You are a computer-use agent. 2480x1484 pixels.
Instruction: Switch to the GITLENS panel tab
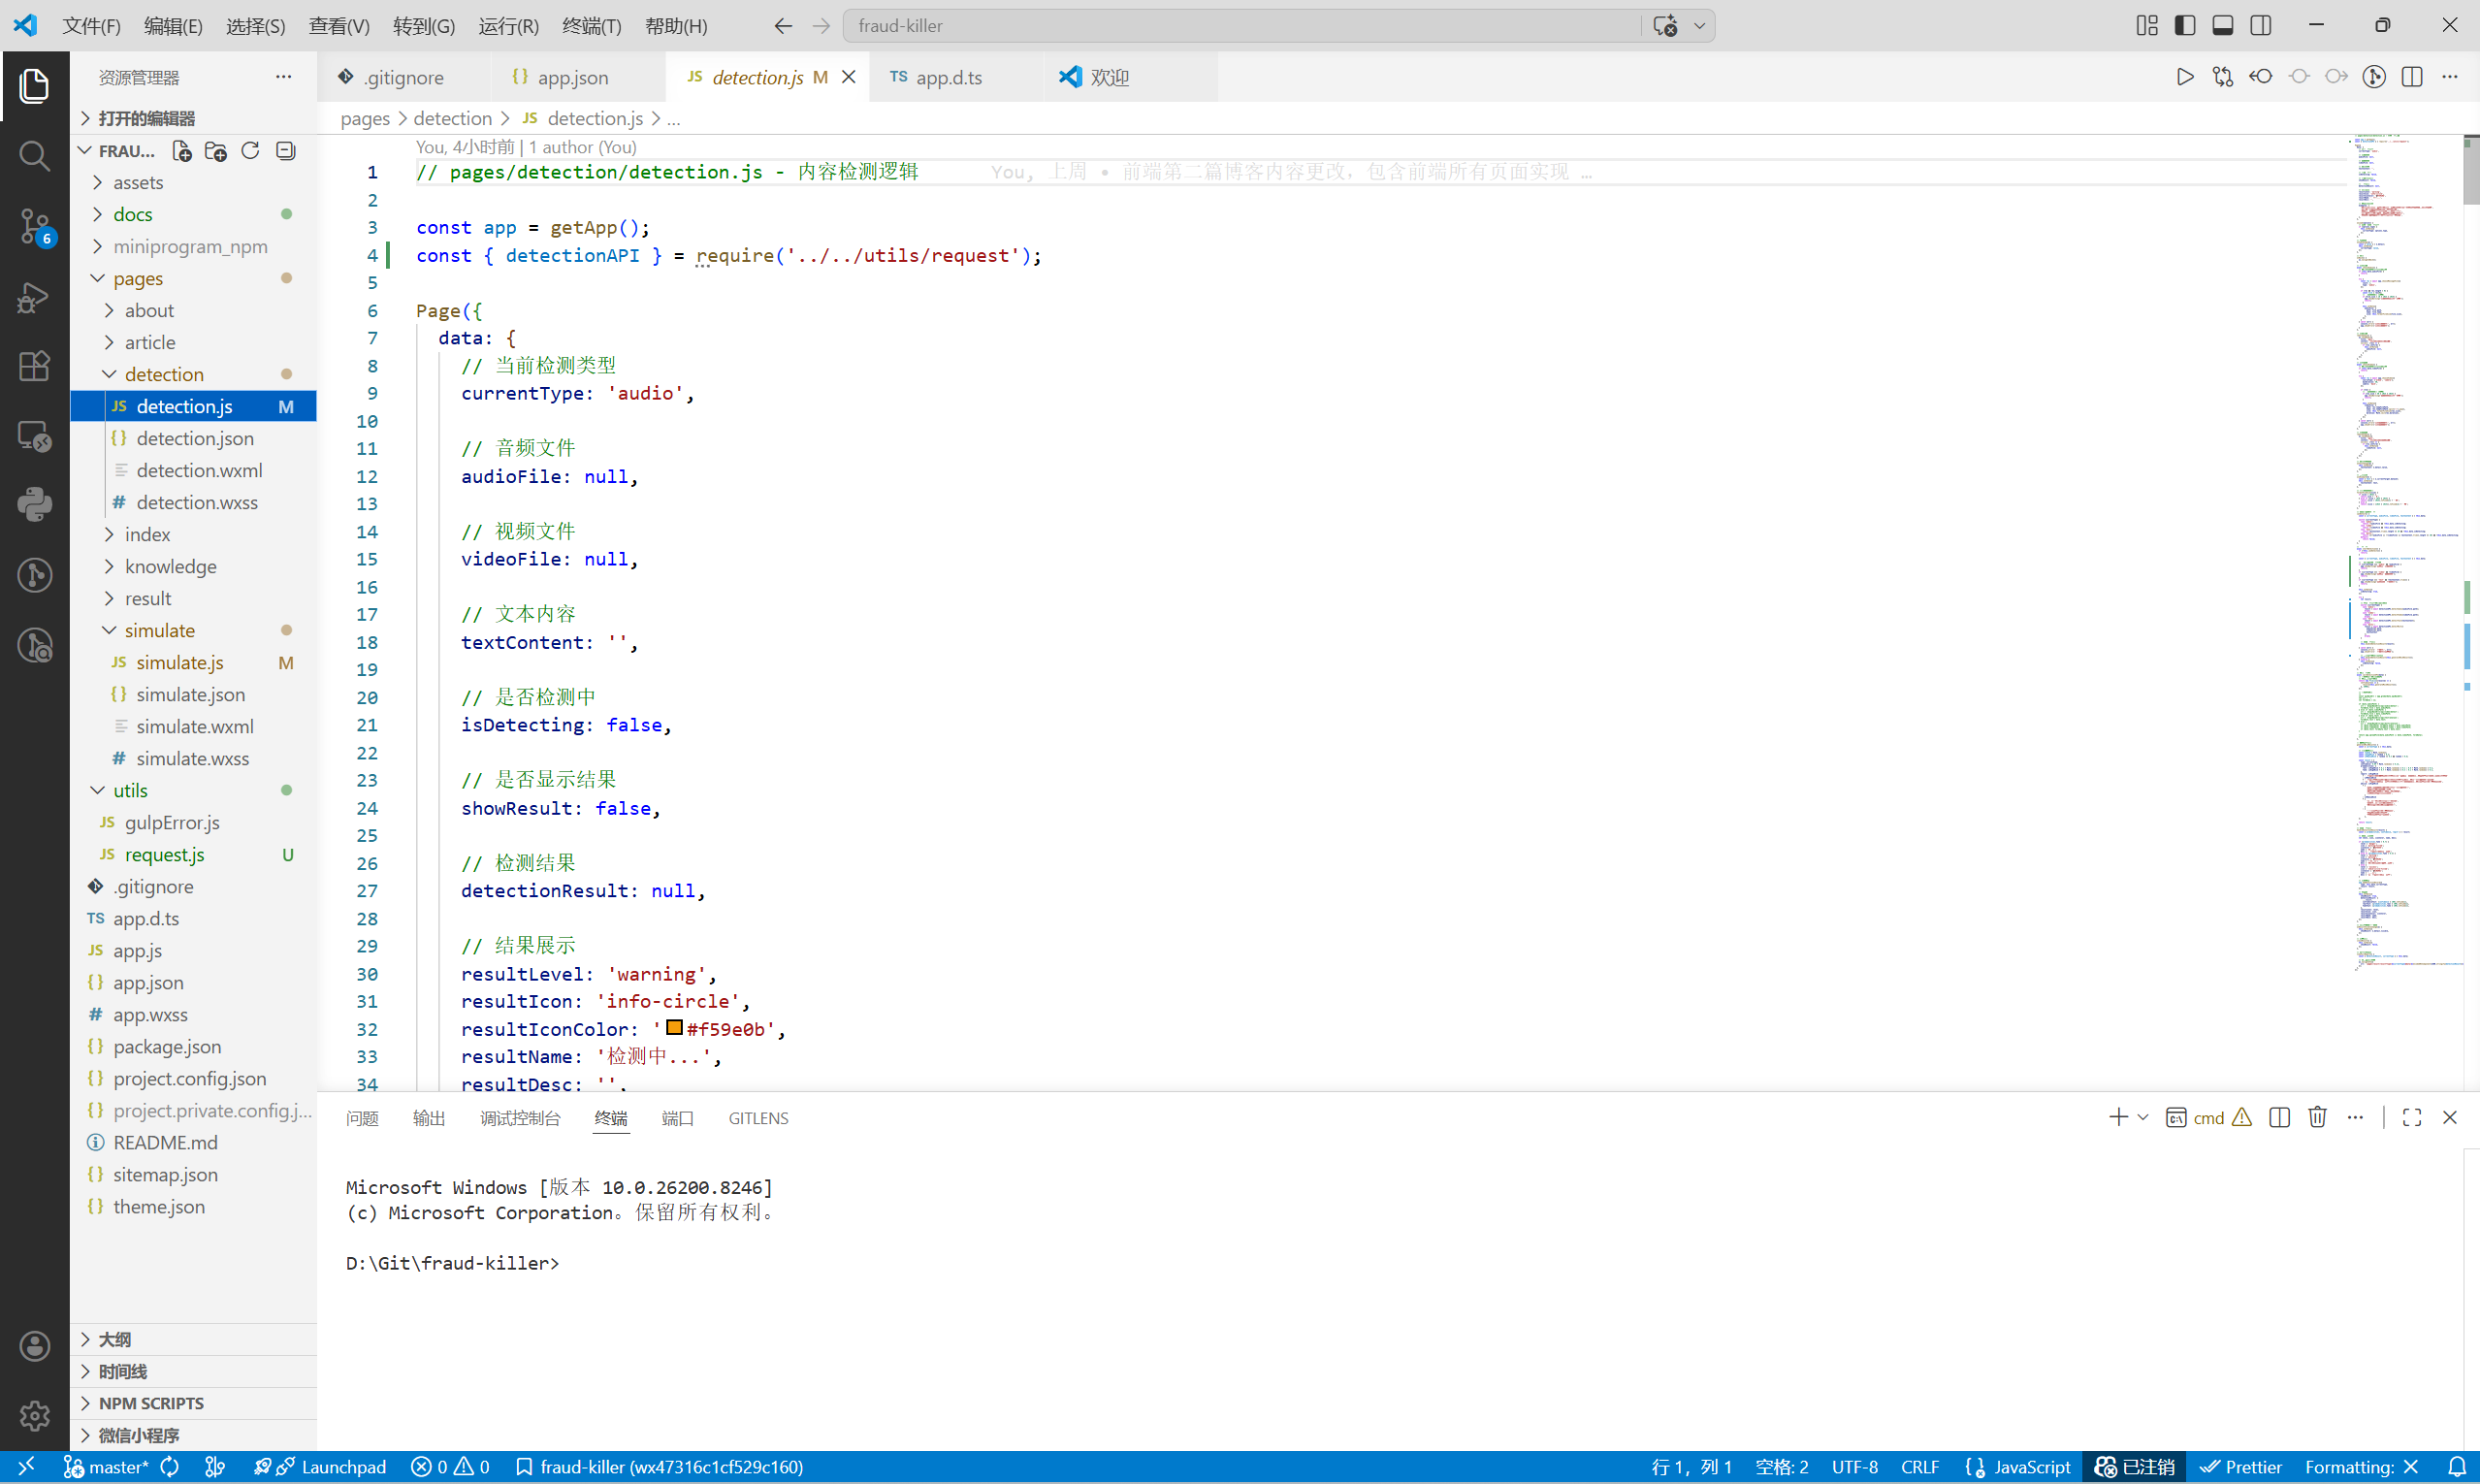click(758, 1118)
